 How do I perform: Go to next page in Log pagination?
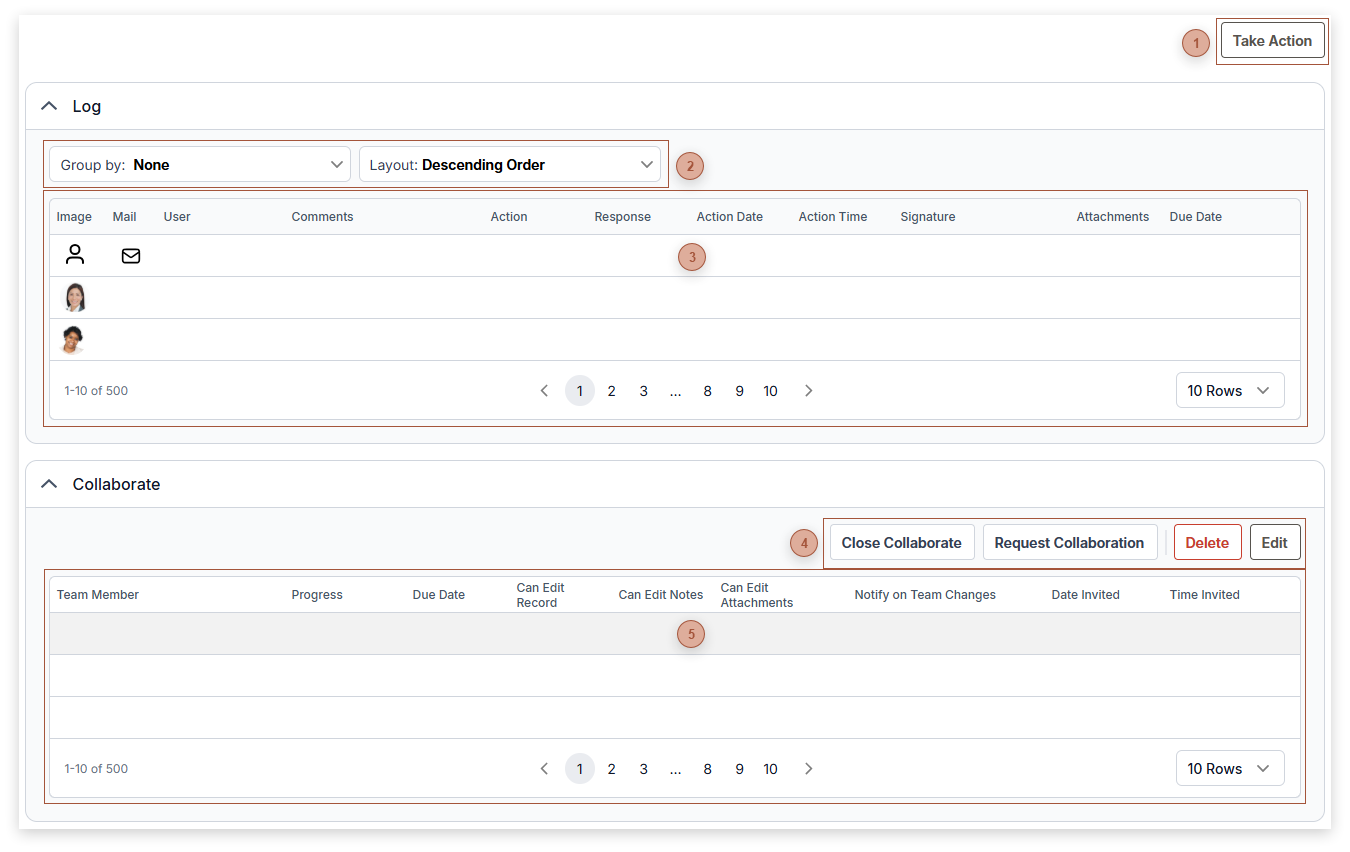click(x=808, y=391)
